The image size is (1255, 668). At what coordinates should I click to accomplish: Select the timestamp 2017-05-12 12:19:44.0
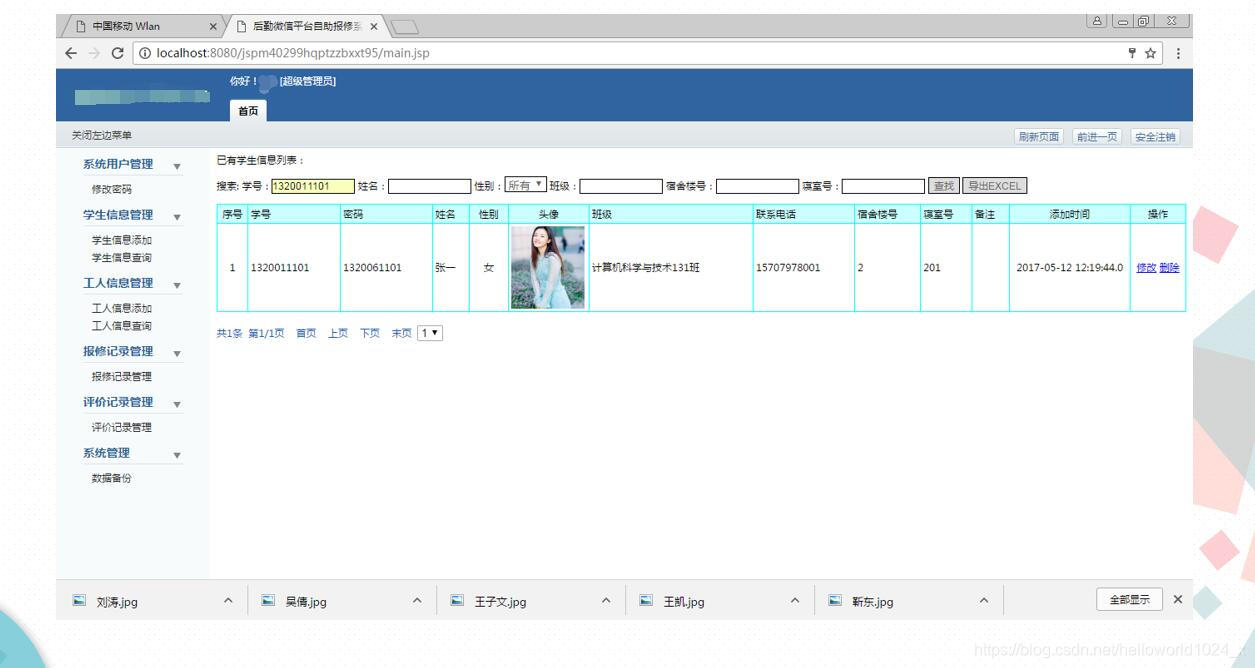point(1069,268)
